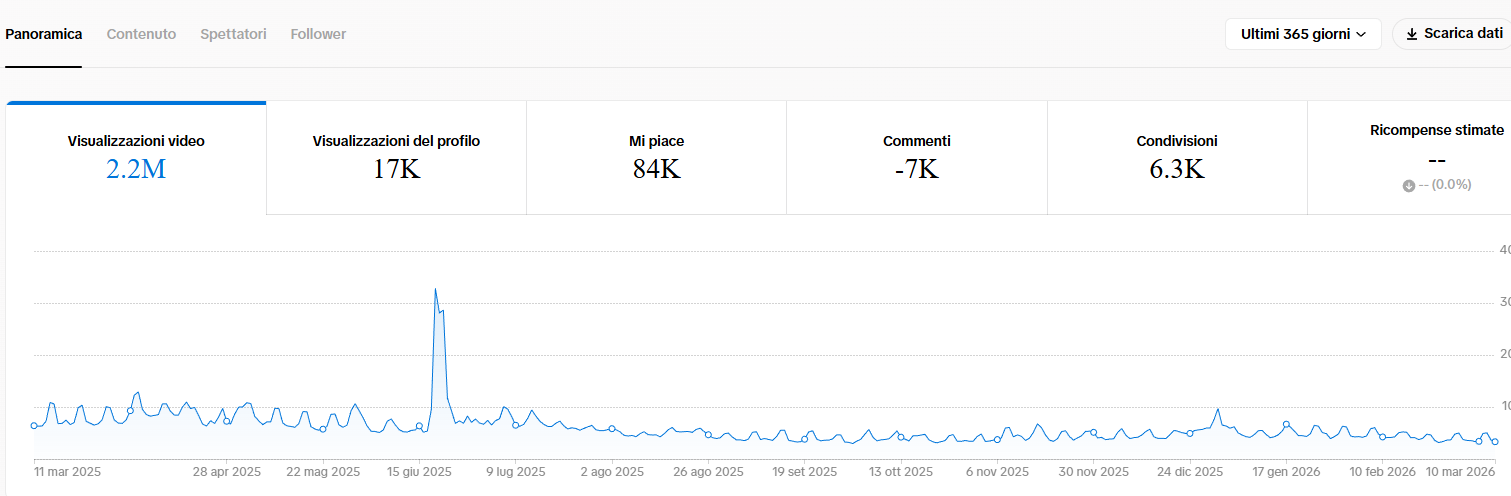Pick the chart marker above 17 gen 2026
The image size is (1511, 496).
pos(1286,424)
